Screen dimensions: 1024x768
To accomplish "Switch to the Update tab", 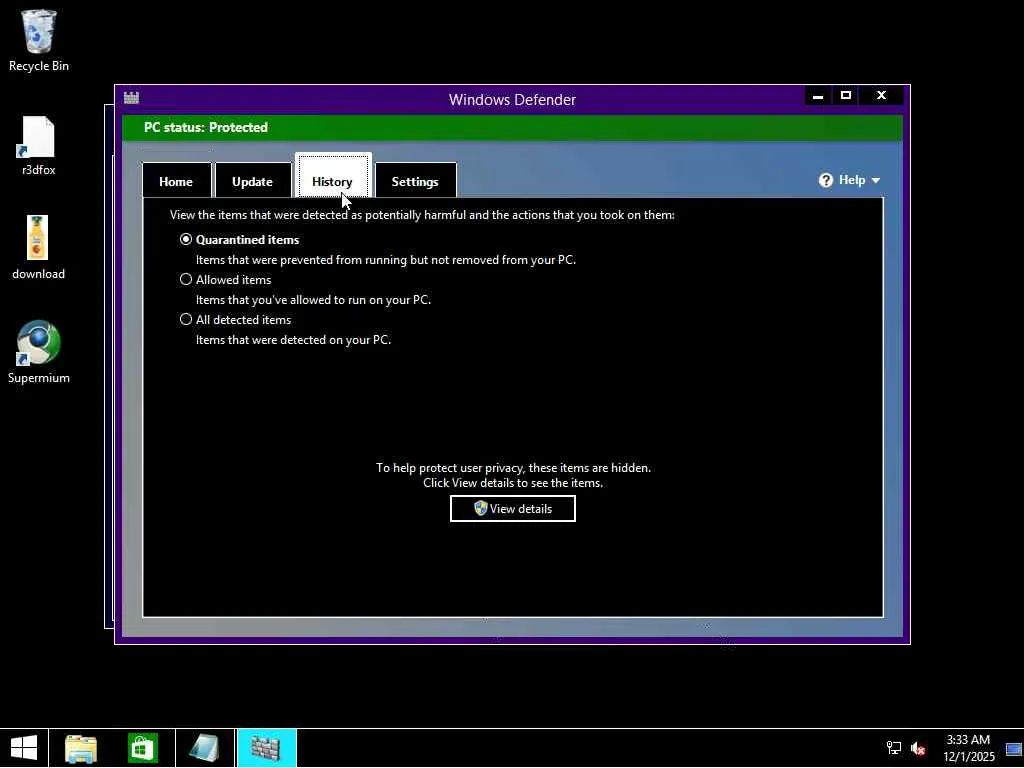I will click(x=253, y=181).
